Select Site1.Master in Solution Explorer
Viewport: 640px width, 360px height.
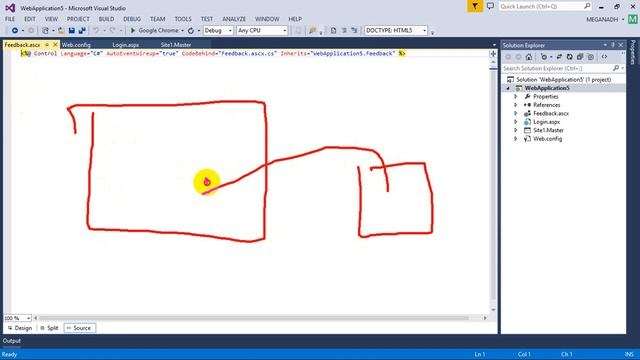[x=548, y=130]
